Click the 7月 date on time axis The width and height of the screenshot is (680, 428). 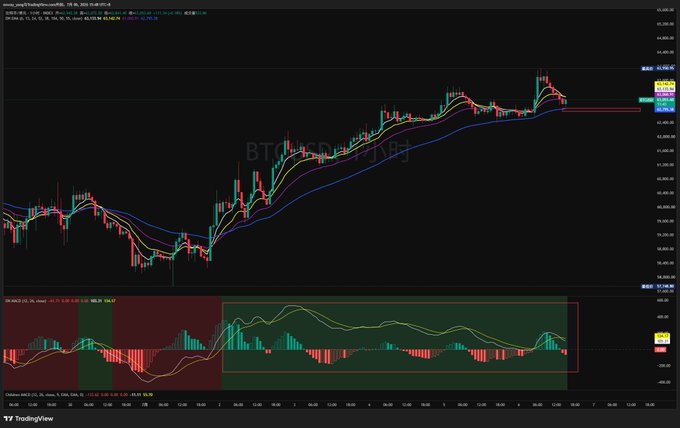click(145, 405)
